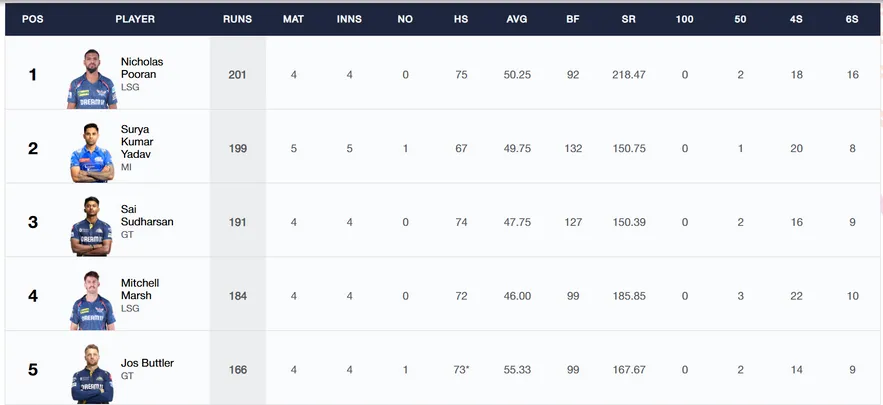Select Mitchell Marsh's player photo
This screenshot has height=405, width=883.
pyautogui.click(x=92, y=300)
